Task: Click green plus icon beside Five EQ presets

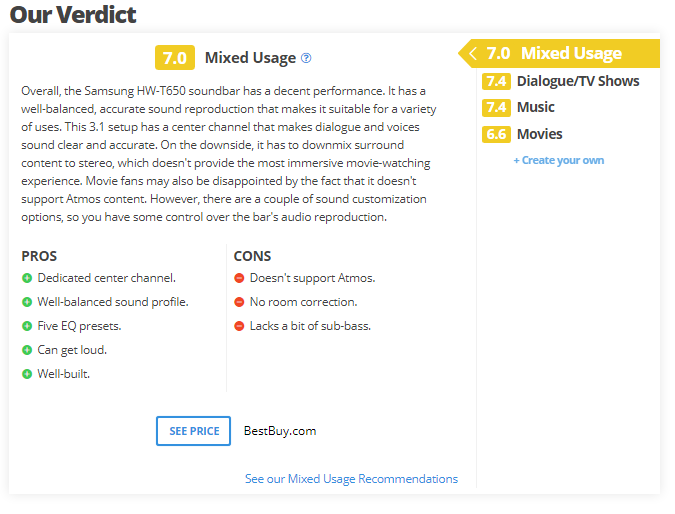Action: tap(27, 326)
